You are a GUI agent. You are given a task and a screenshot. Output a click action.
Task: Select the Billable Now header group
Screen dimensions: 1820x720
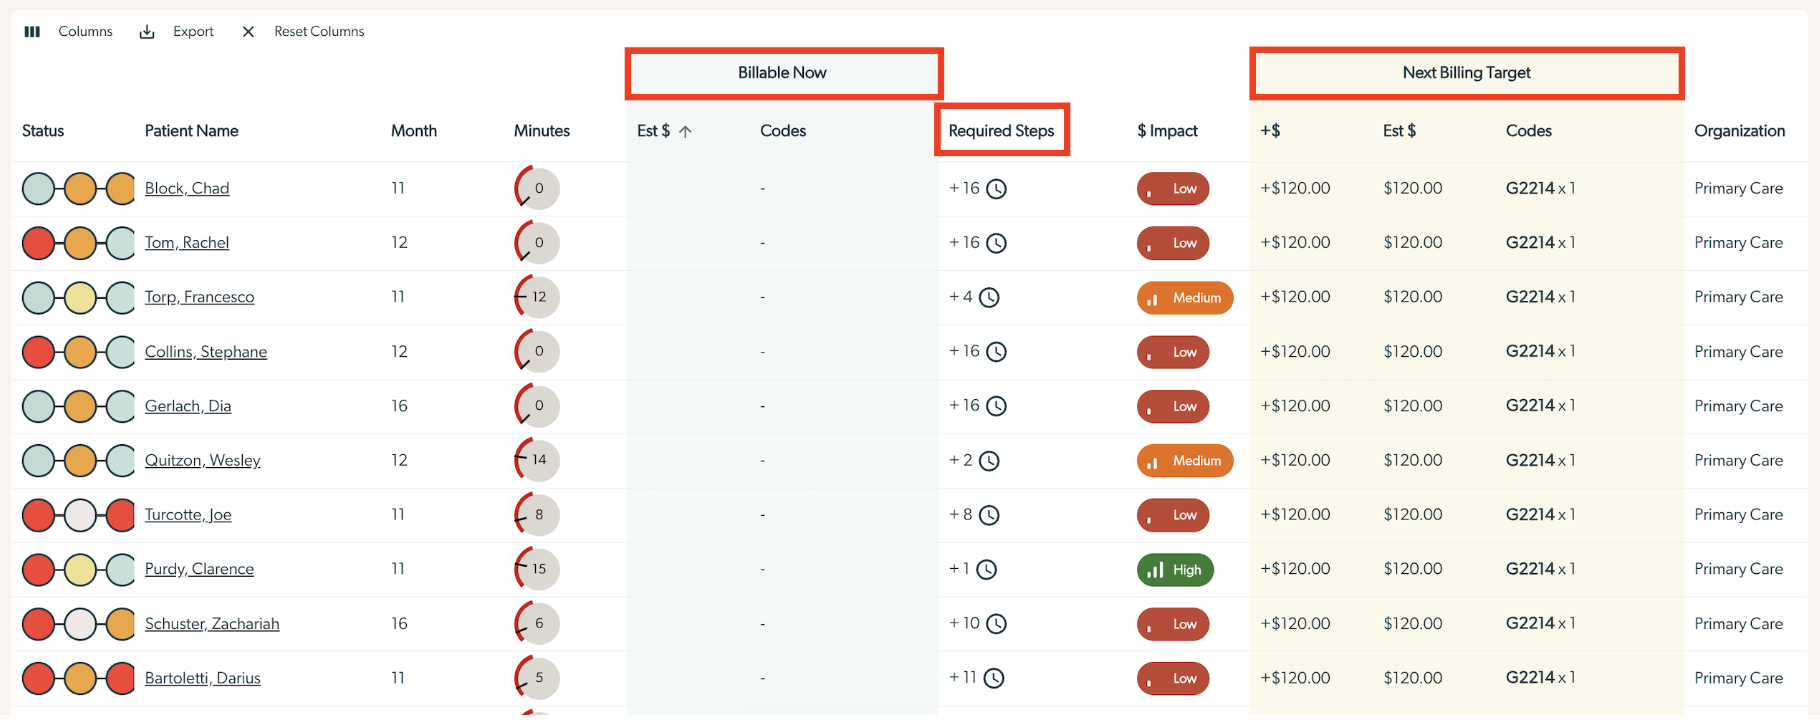783,73
